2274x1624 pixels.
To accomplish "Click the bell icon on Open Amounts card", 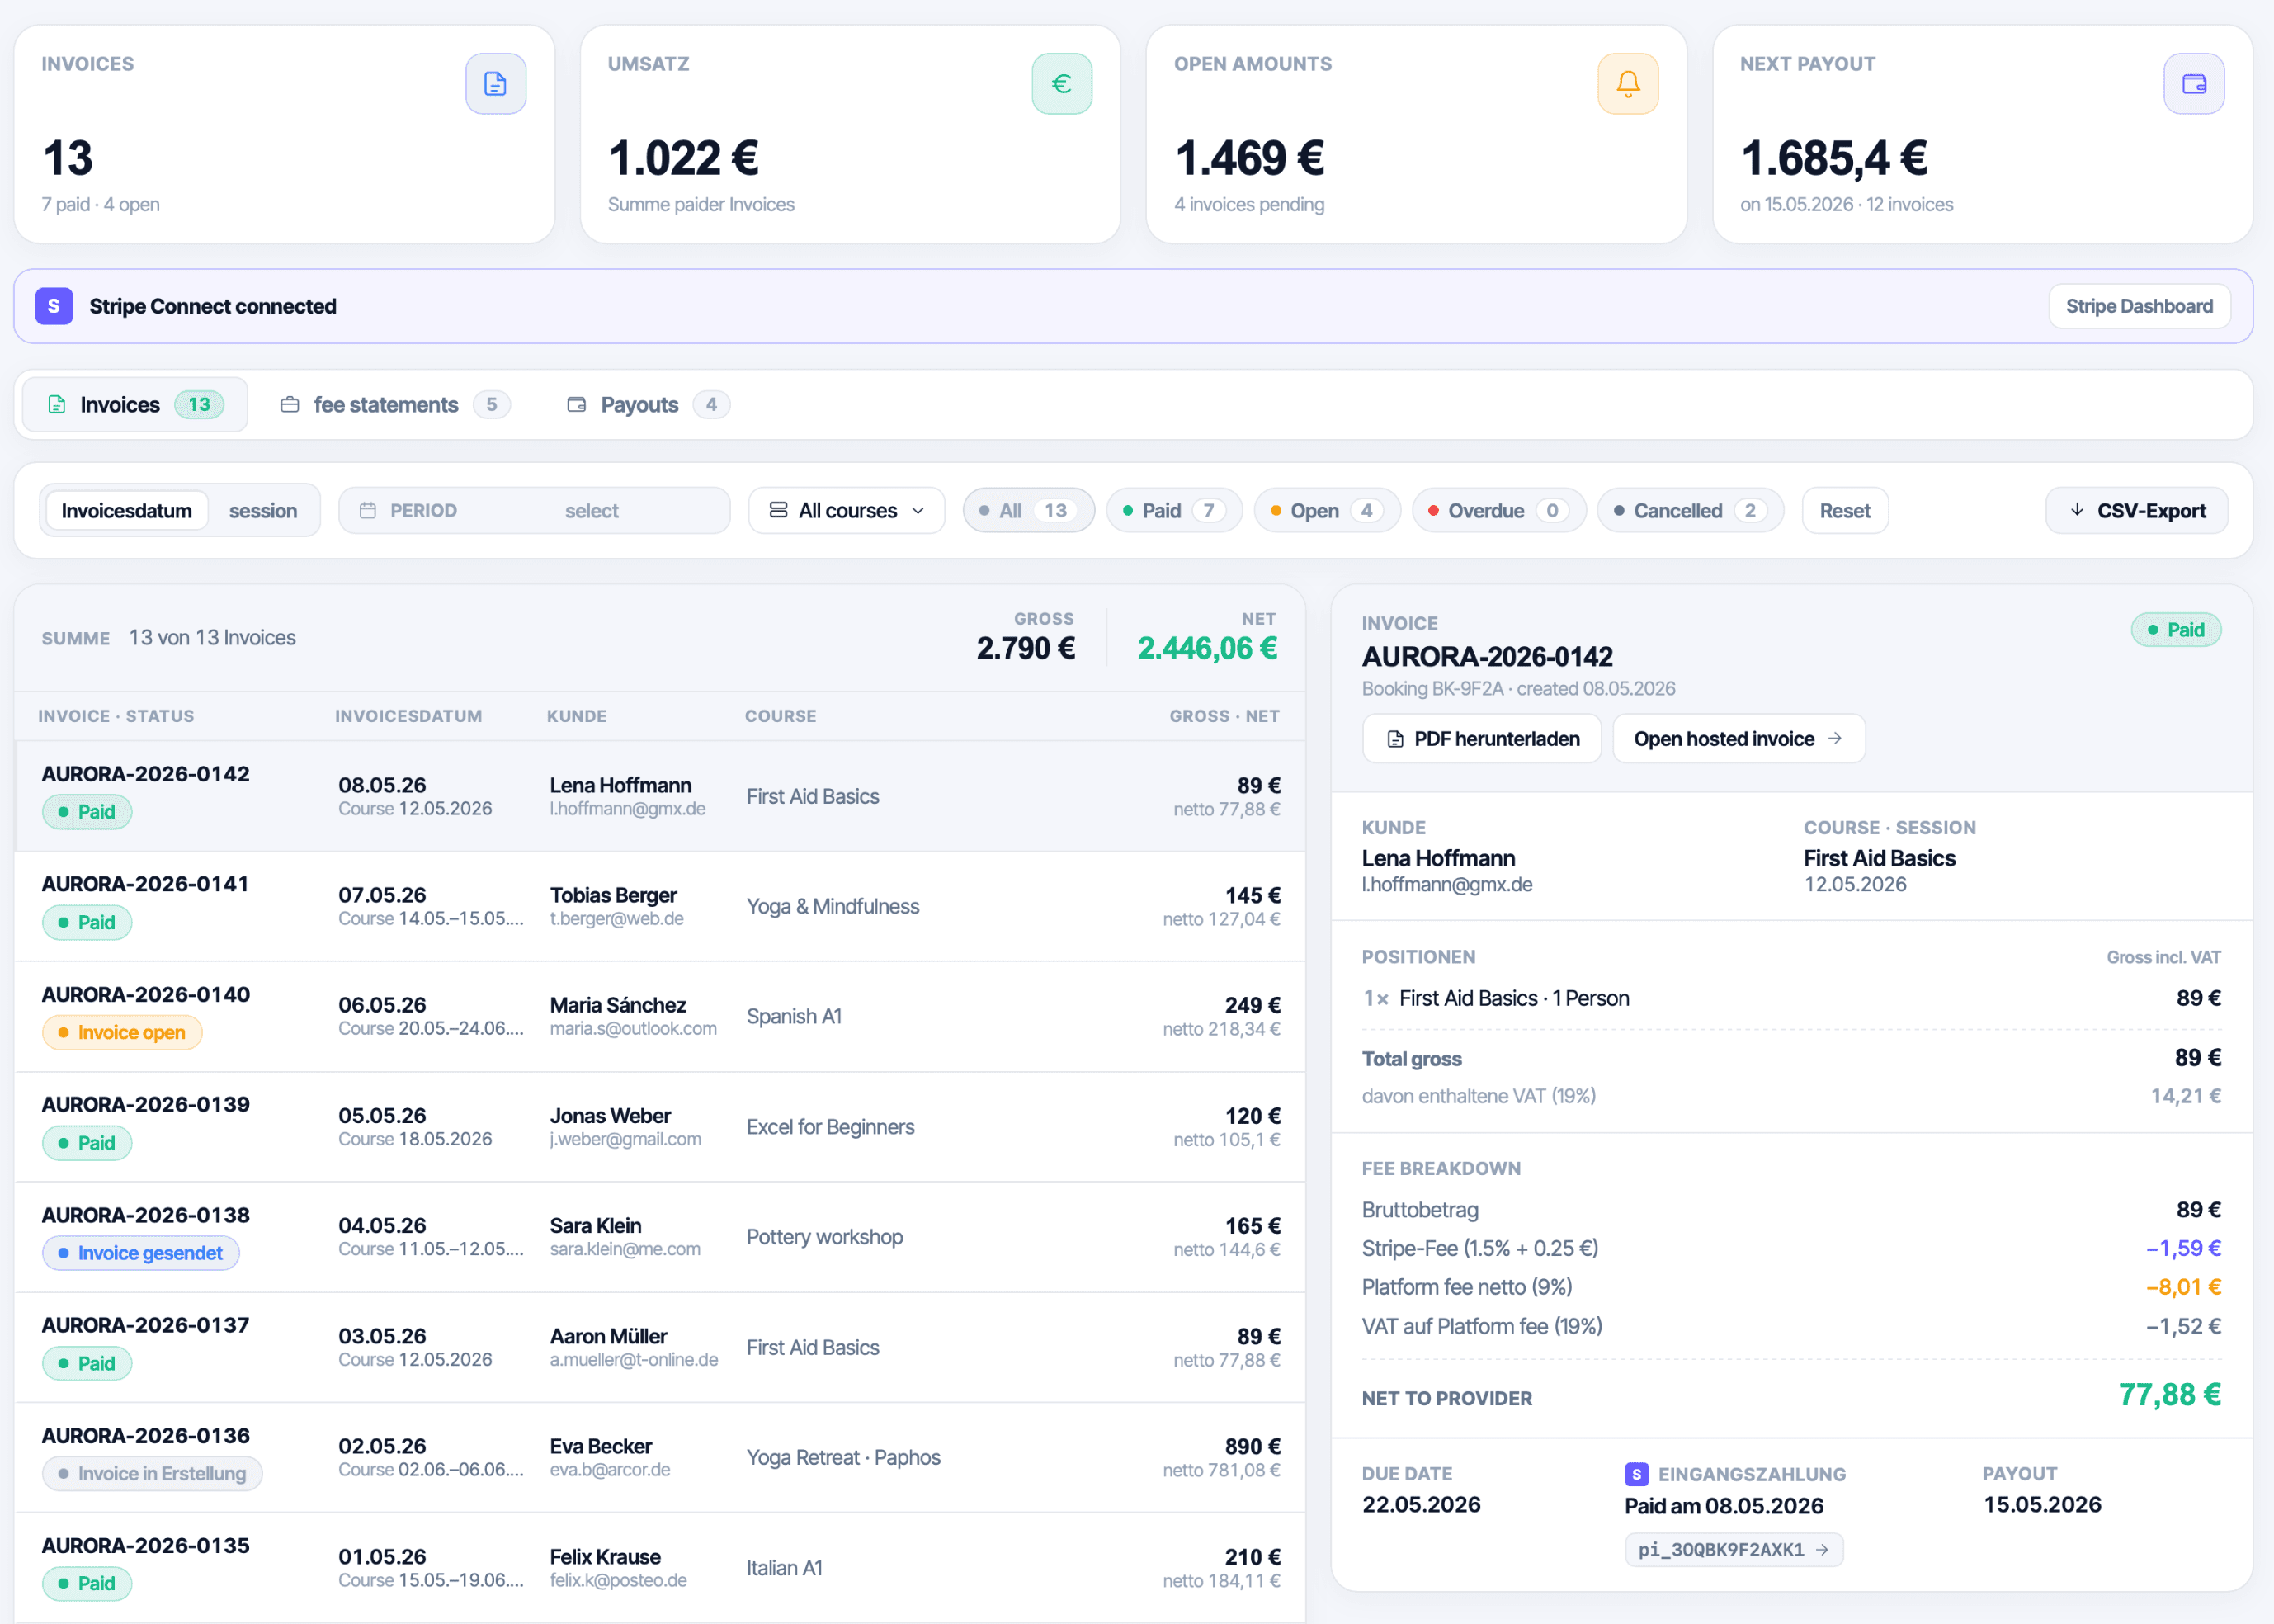I will (x=1627, y=84).
